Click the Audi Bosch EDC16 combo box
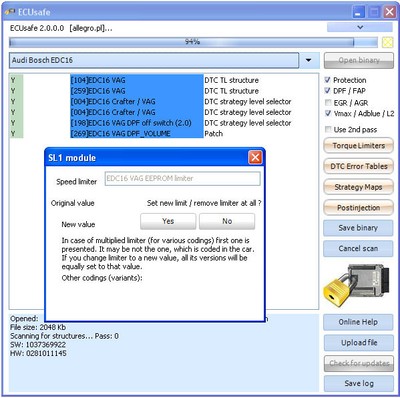The width and height of the screenshot is (400, 398). (x=154, y=60)
